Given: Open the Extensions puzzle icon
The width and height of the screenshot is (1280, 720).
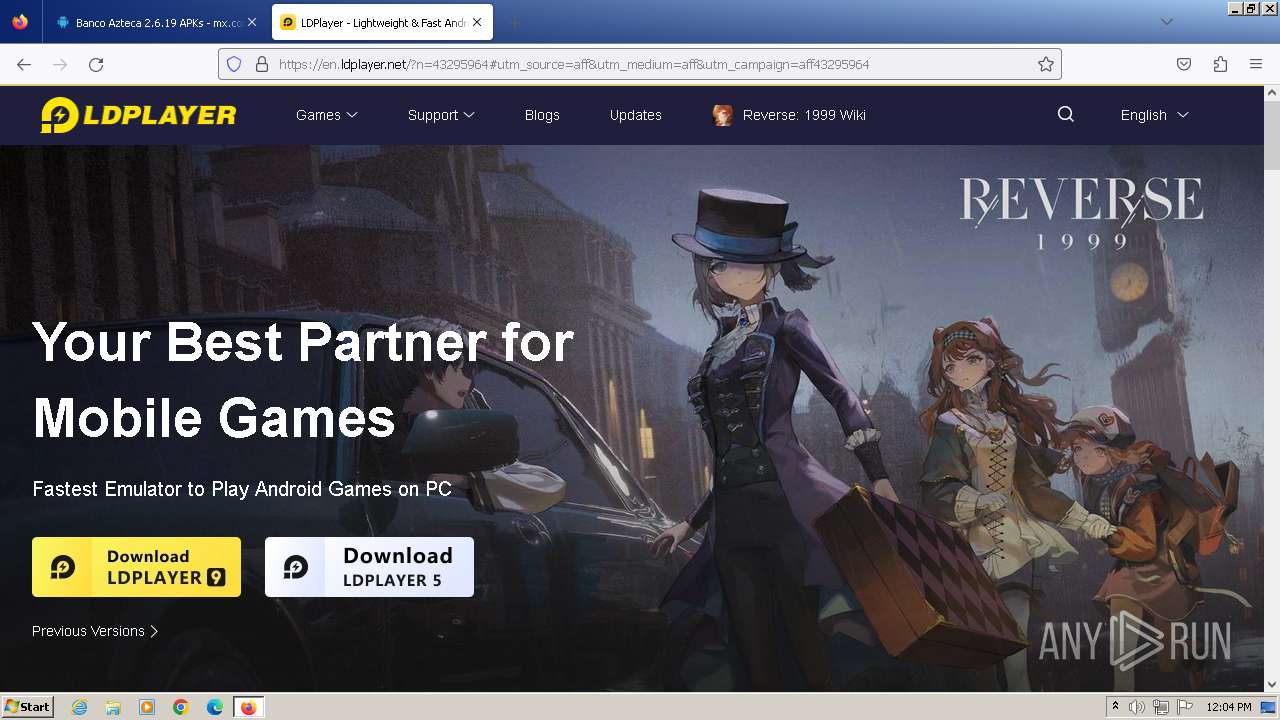Looking at the screenshot, I should pos(1220,64).
